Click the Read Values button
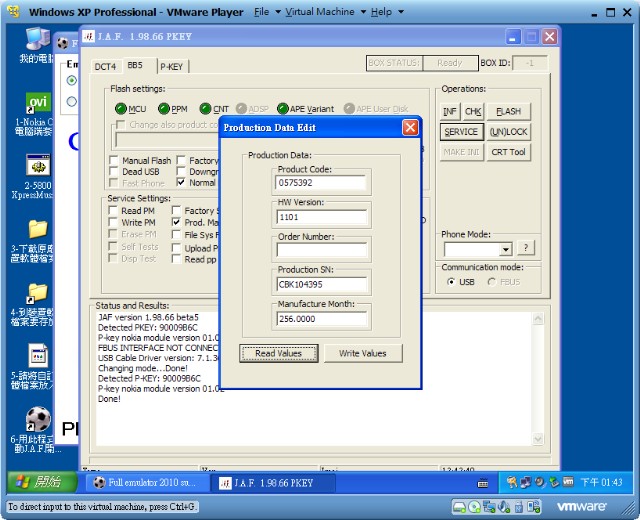The width and height of the screenshot is (640, 520). point(278,353)
